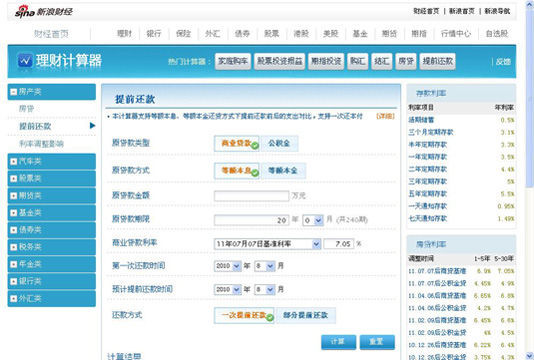The image size is (534, 360).
Task: Open the loan term months dropdown
Action: coord(318,221)
